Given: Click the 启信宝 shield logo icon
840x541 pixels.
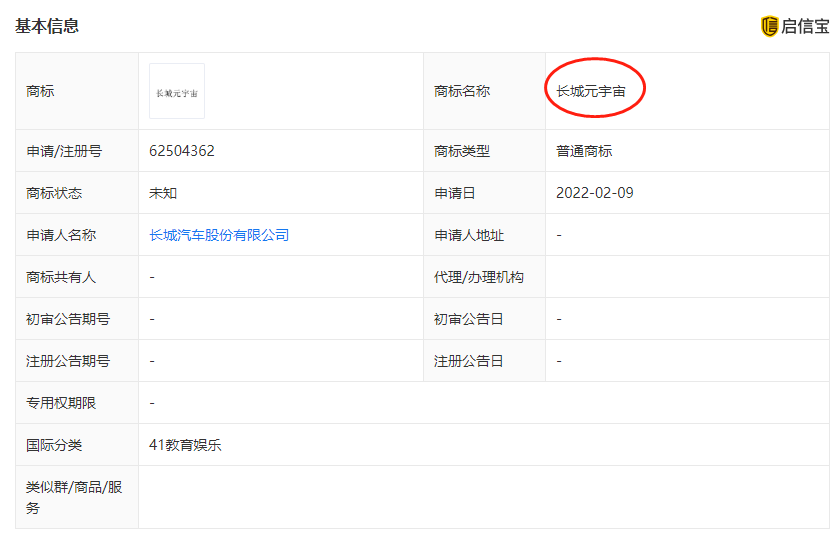Looking at the screenshot, I should click(769, 26).
